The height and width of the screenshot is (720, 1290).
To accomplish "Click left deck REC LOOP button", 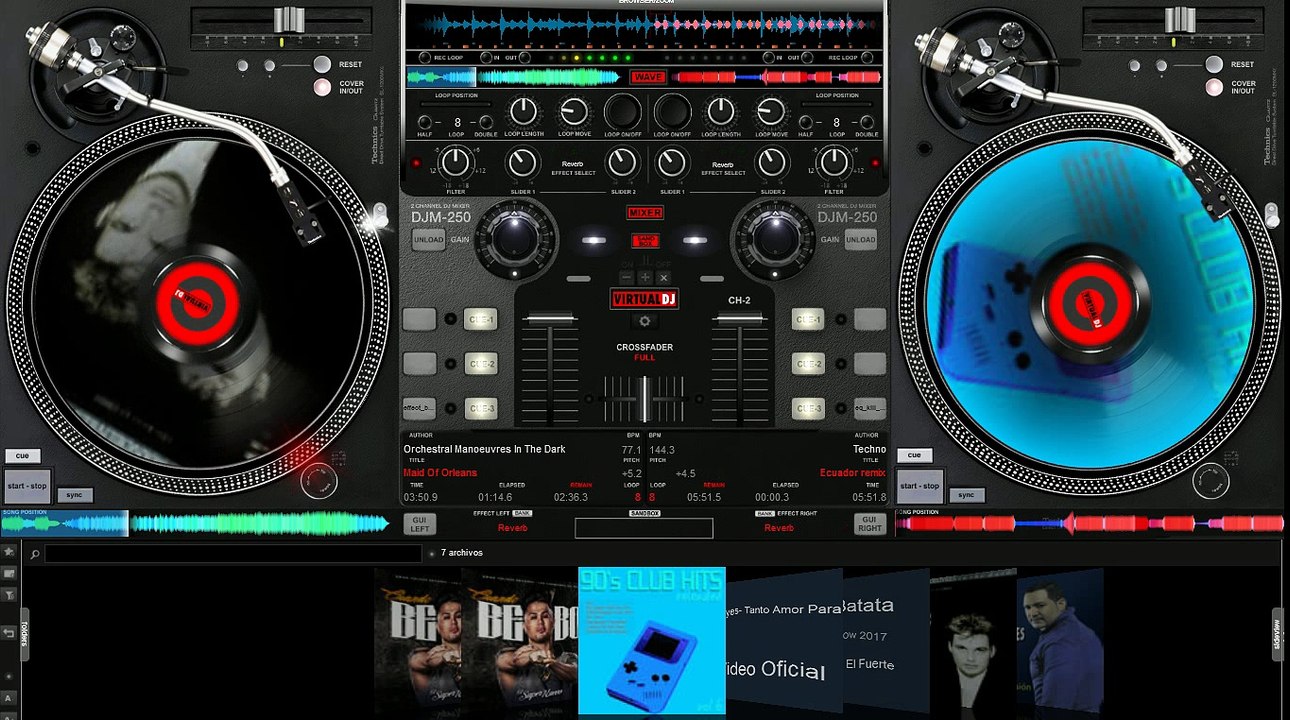I will 424,57.
